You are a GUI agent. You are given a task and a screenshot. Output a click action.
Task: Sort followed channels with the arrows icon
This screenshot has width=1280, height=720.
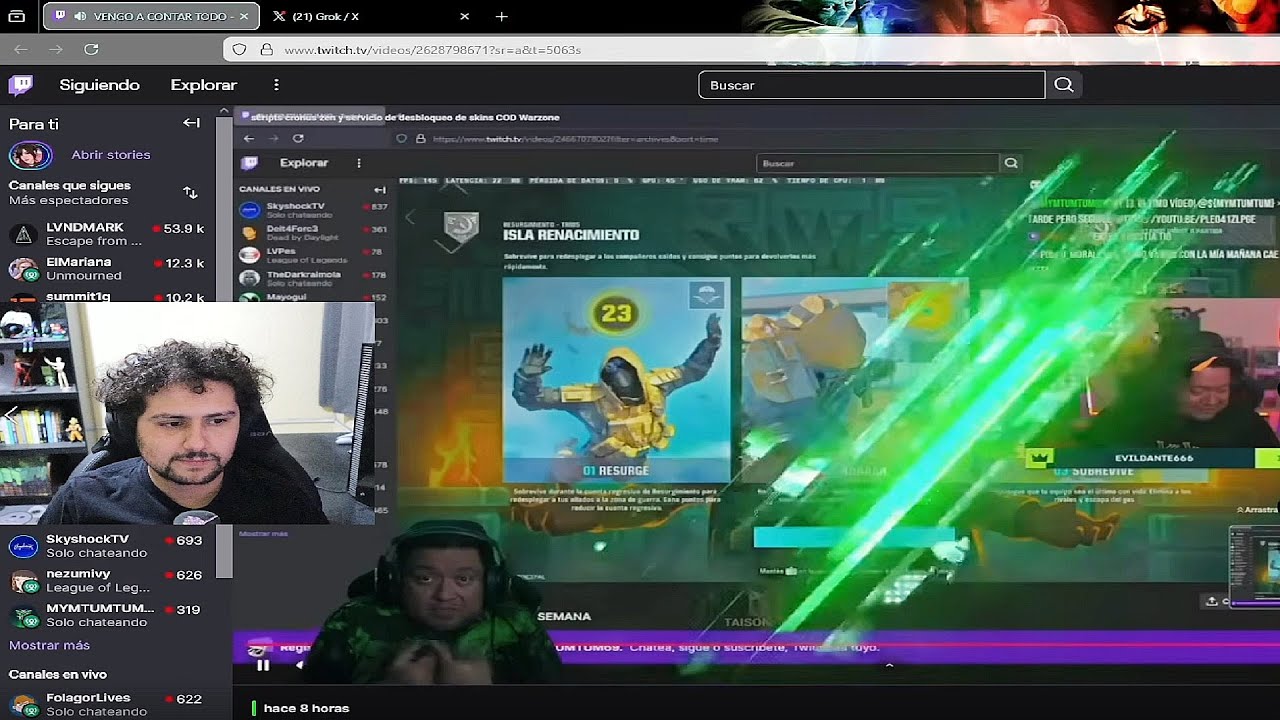click(x=190, y=192)
